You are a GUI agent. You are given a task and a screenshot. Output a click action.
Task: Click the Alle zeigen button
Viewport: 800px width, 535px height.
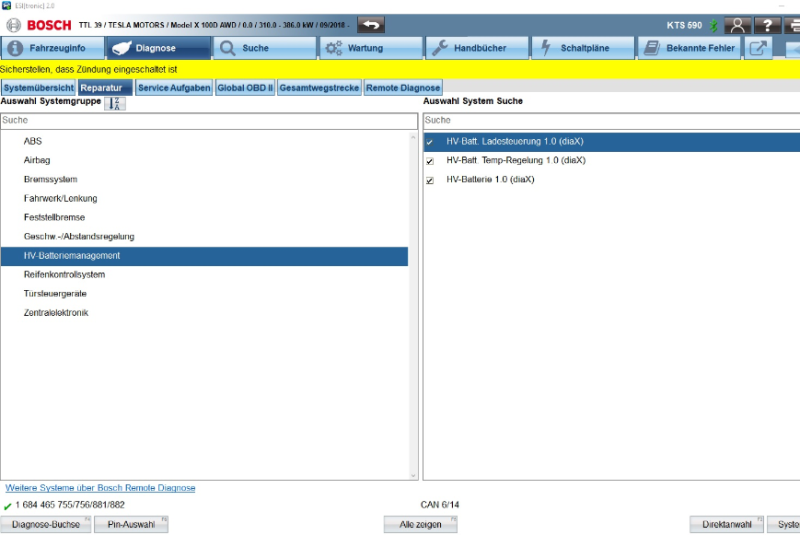pyautogui.click(x=413, y=524)
